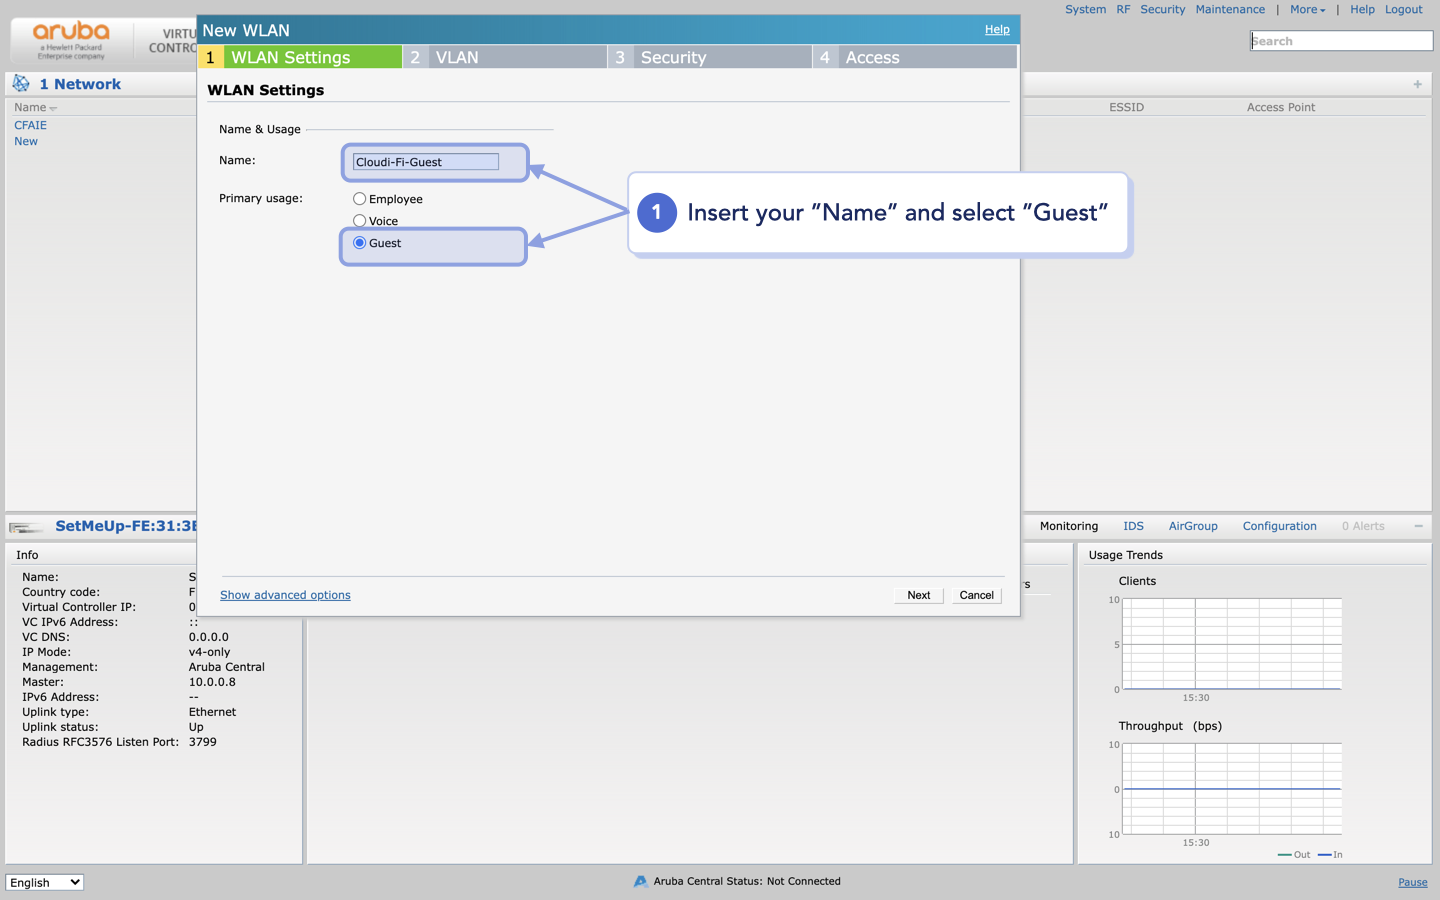The width and height of the screenshot is (1440, 900).
Task: Click the Aruba Central logo in the status bar
Action: [640, 881]
